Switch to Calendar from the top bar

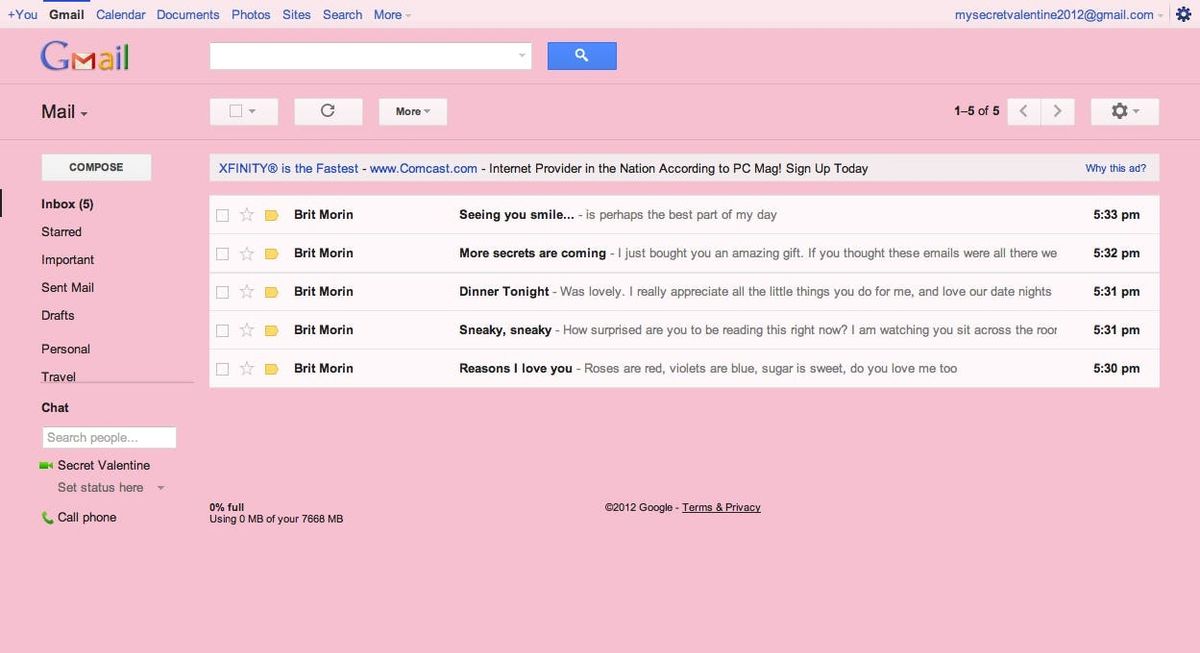120,14
